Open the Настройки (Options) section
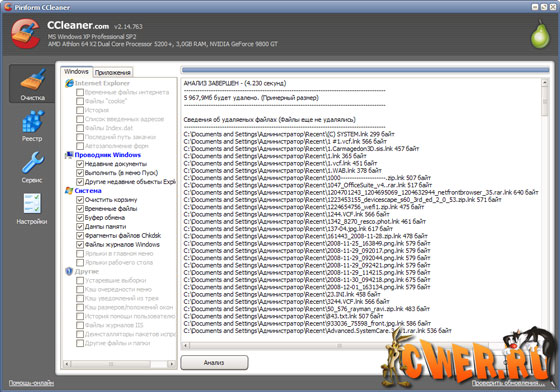 [x=32, y=209]
